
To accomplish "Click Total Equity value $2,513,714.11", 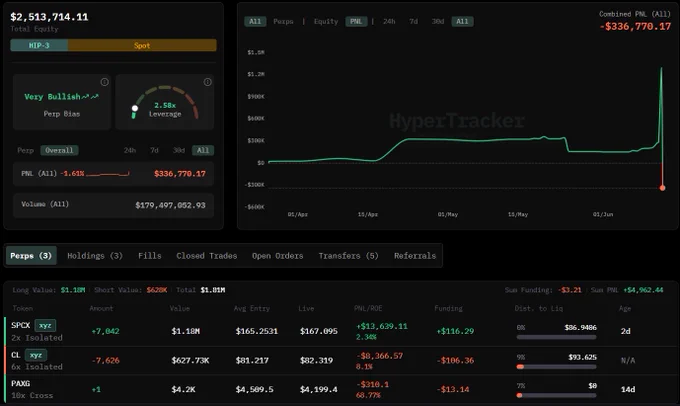I will coord(49,17).
